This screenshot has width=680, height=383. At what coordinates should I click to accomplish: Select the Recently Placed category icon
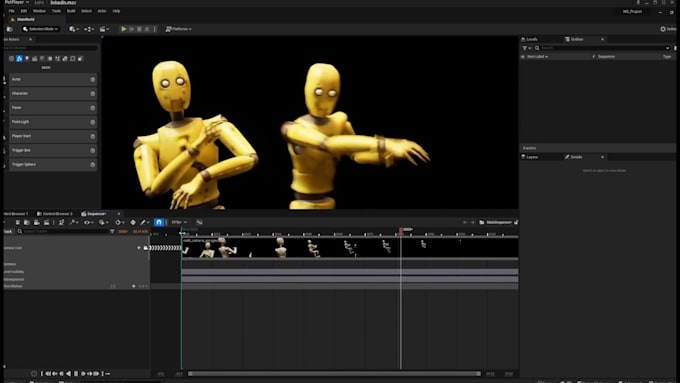(12, 59)
